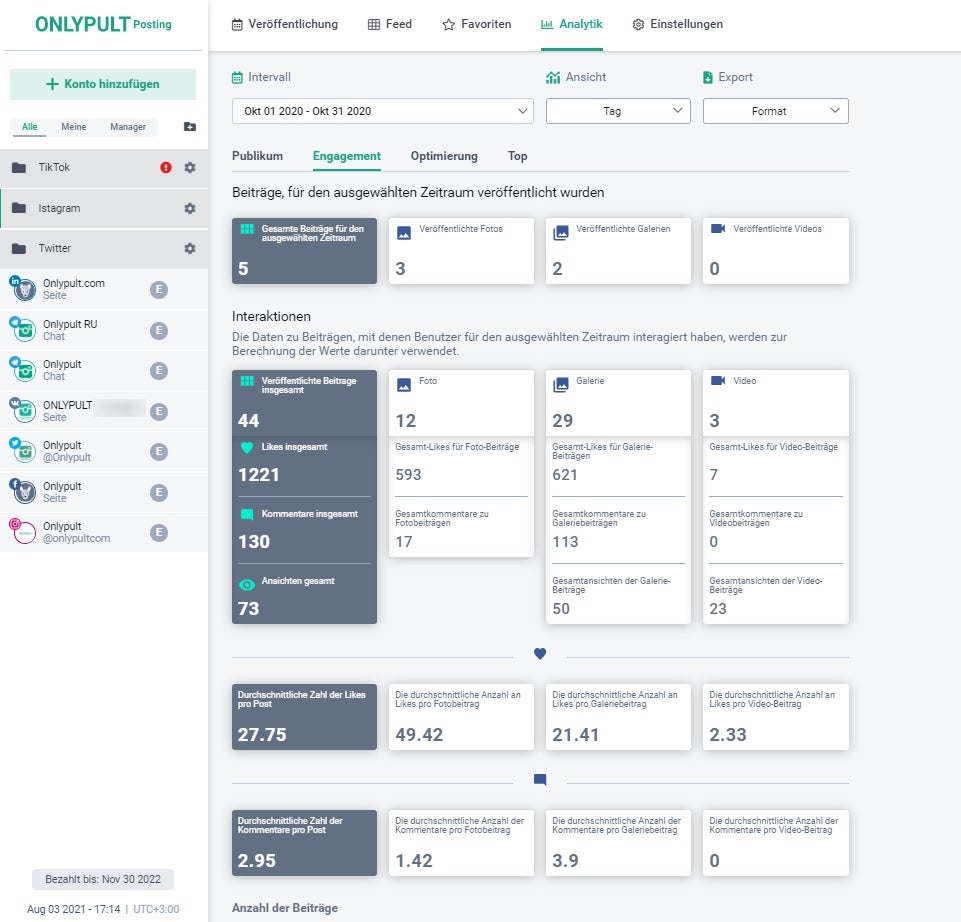Open the Istagram folder
The height and width of the screenshot is (922, 961).
(x=104, y=208)
